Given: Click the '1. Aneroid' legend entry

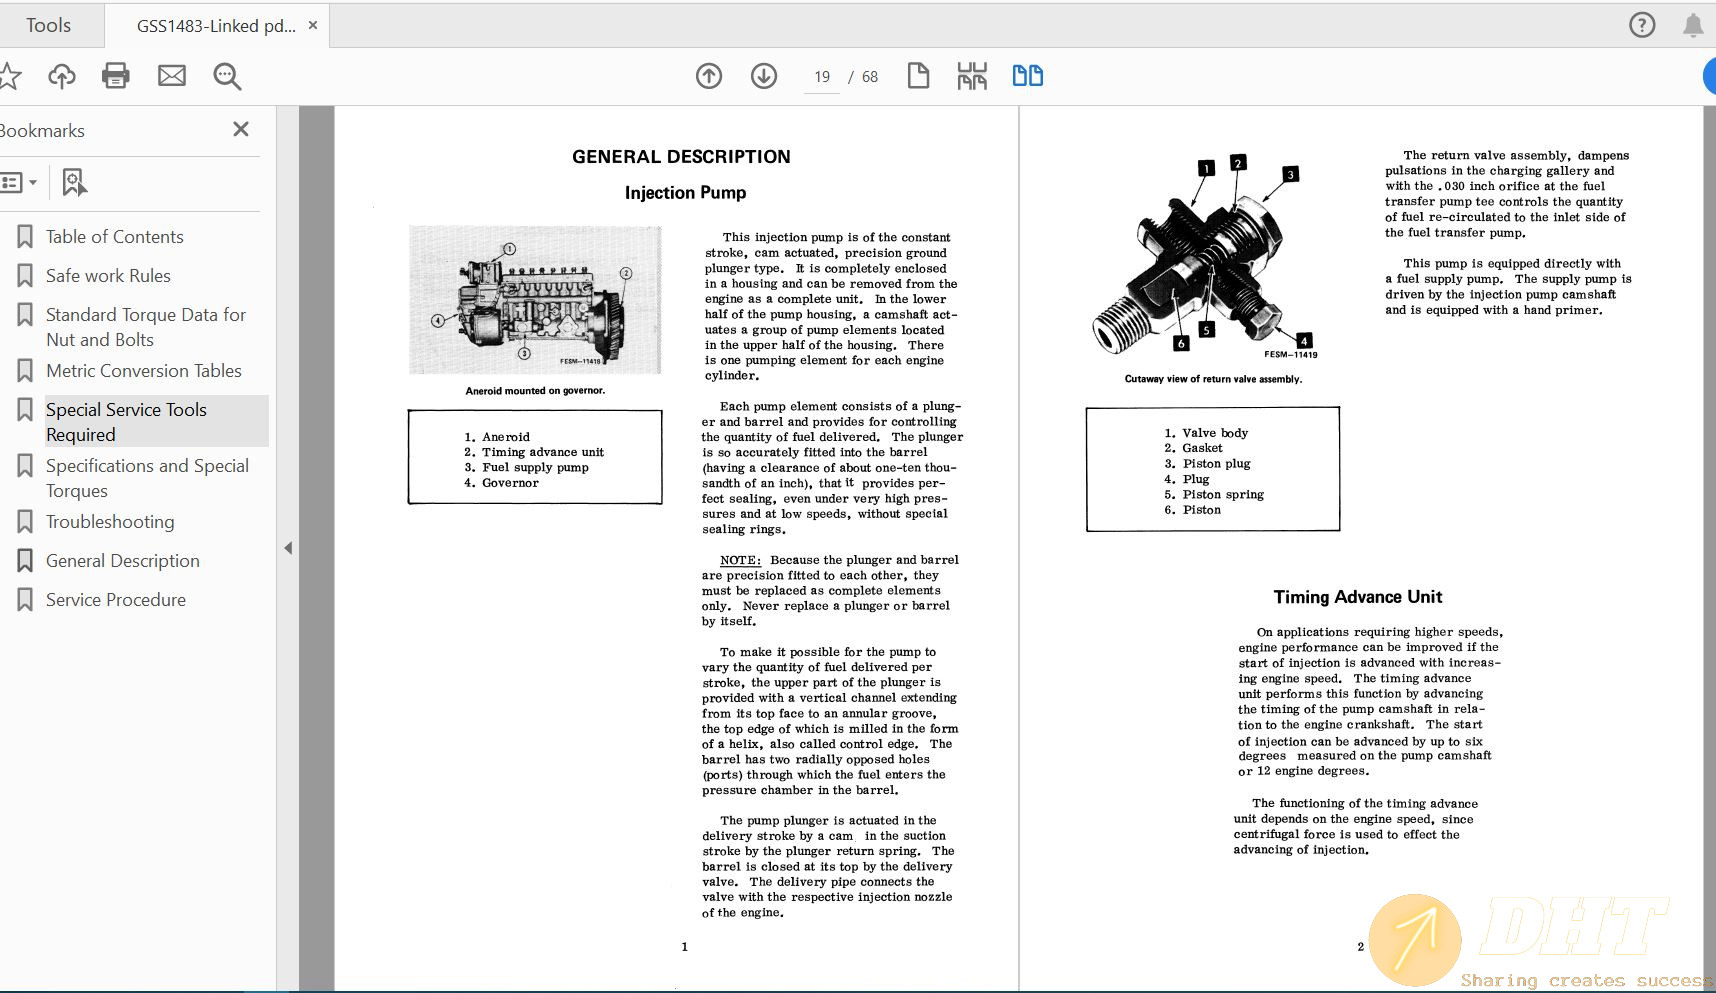Looking at the screenshot, I should point(497,437).
